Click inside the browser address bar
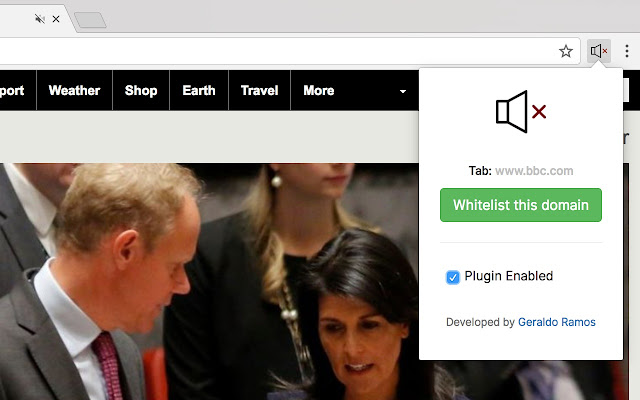 coord(278,51)
